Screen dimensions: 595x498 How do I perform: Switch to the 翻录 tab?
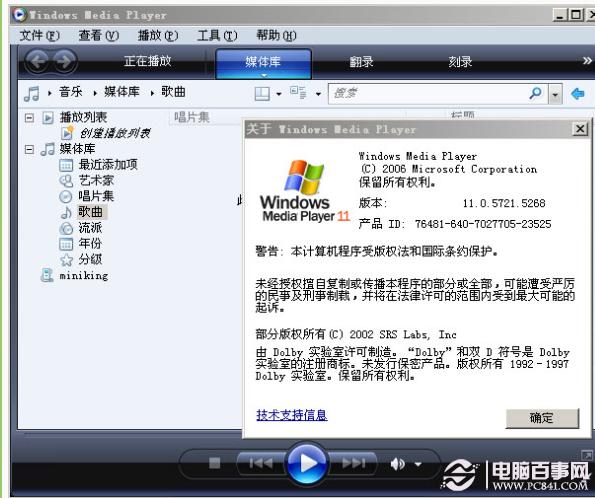pyautogui.click(x=361, y=61)
